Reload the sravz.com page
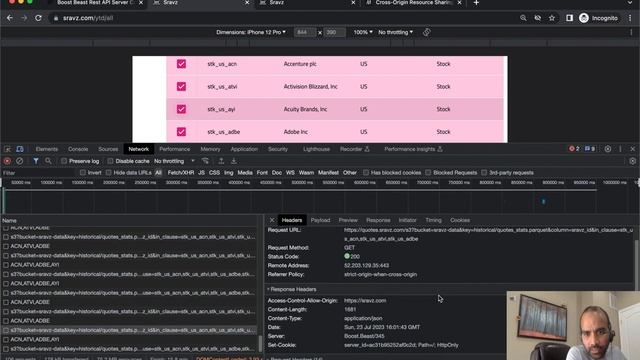Image resolution: width=640 pixels, height=360 pixels. point(38,18)
